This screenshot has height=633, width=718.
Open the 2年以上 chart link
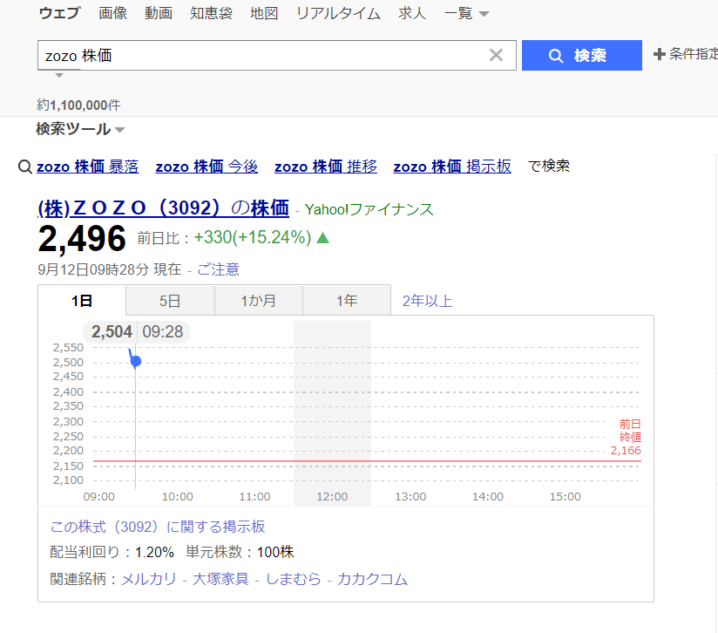(x=427, y=301)
